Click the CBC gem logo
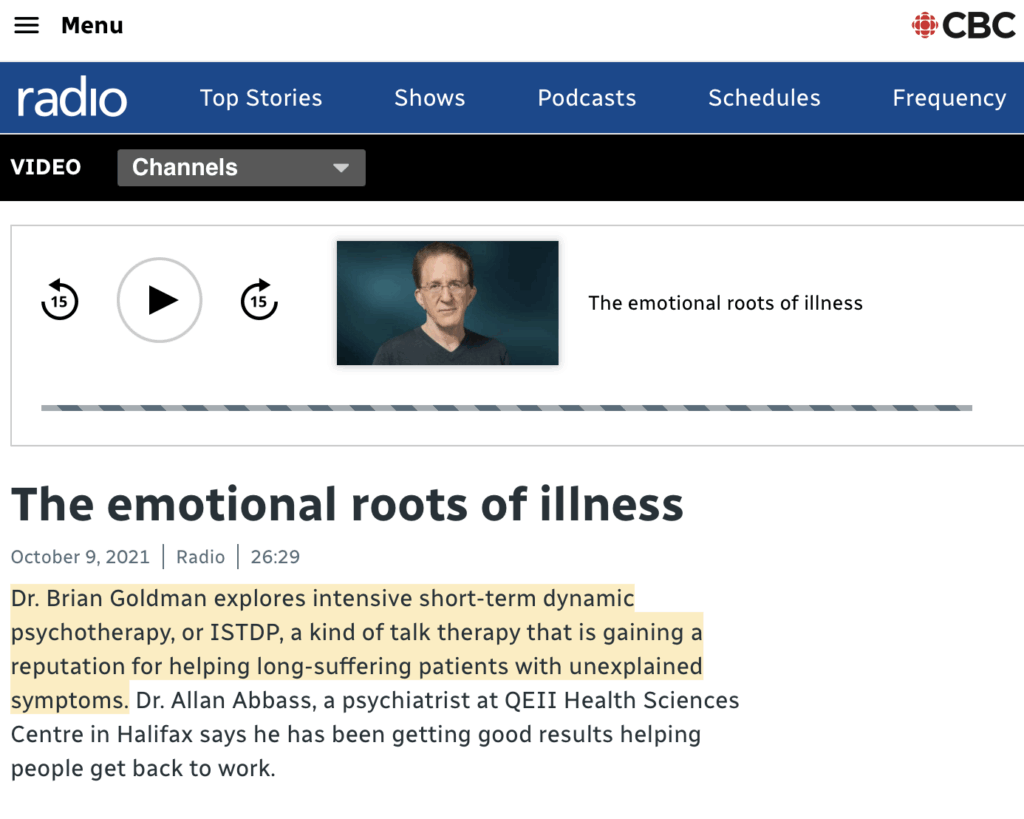 click(924, 26)
